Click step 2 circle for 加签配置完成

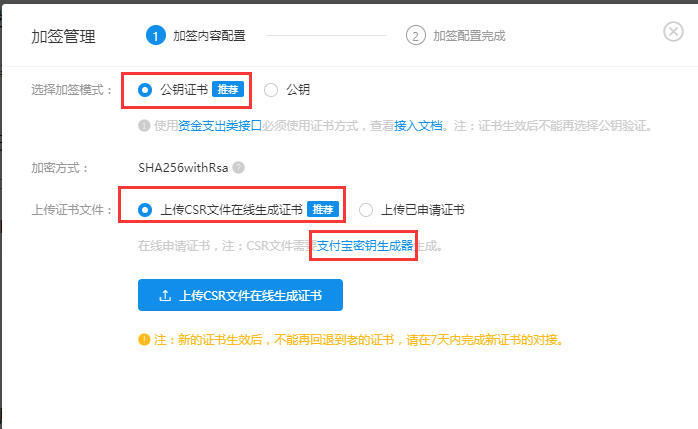point(415,36)
